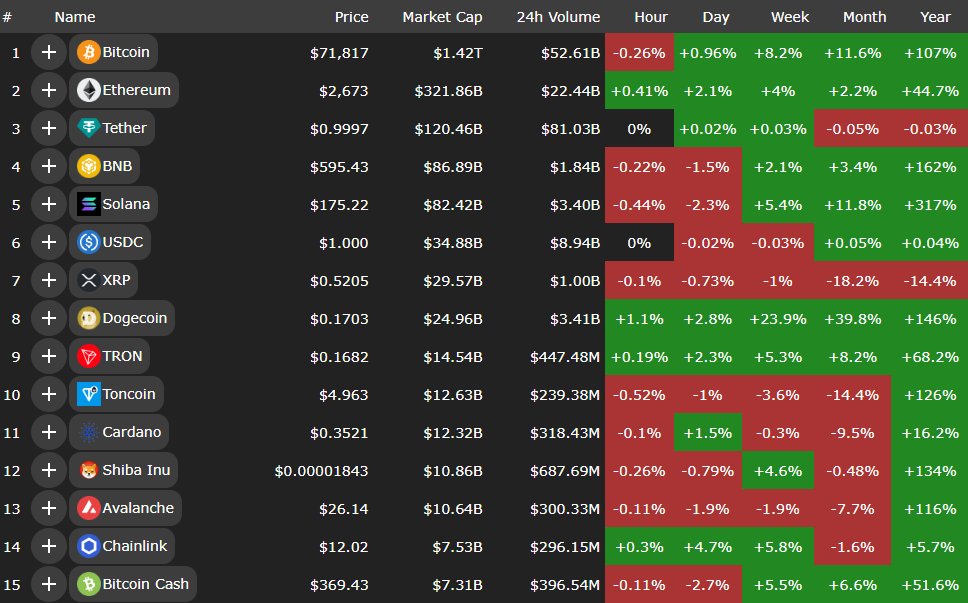This screenshot has height=603, width=968.
Task: Sort the table by Market Cap header
Action: click(x=442, y=17)
